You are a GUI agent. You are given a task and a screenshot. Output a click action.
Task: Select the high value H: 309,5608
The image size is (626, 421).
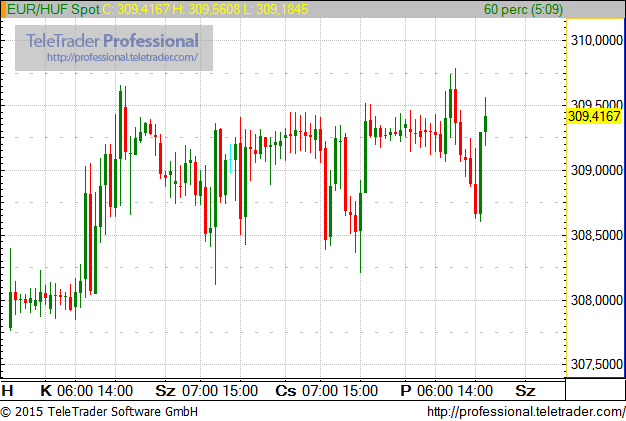coord(206,9)
